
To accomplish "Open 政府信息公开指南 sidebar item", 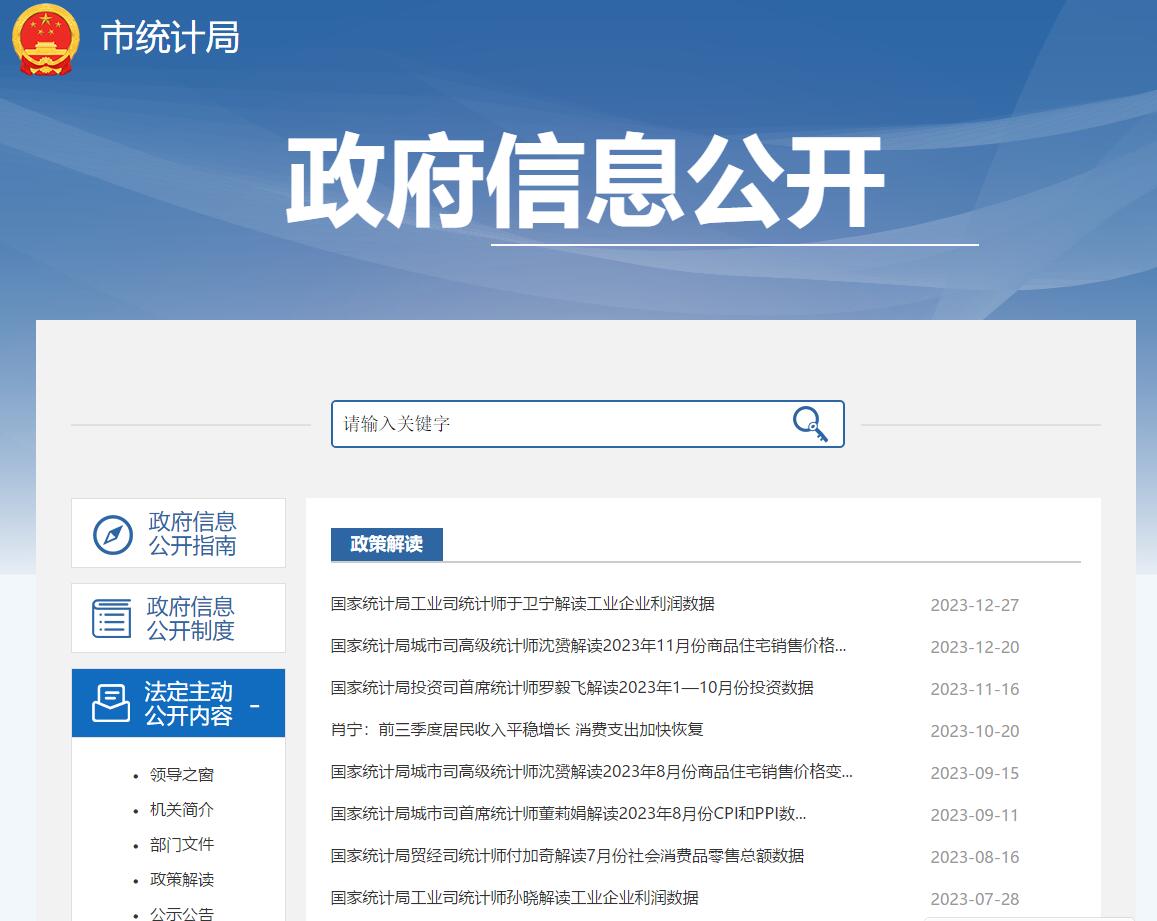I will [x=191, y=534].
